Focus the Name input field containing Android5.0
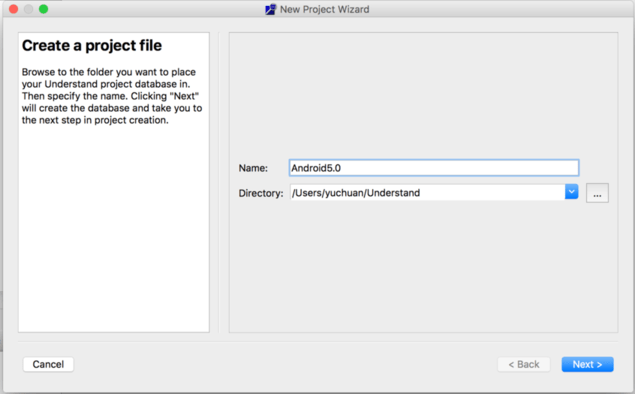635x394 pixels. tap(434, 168)
